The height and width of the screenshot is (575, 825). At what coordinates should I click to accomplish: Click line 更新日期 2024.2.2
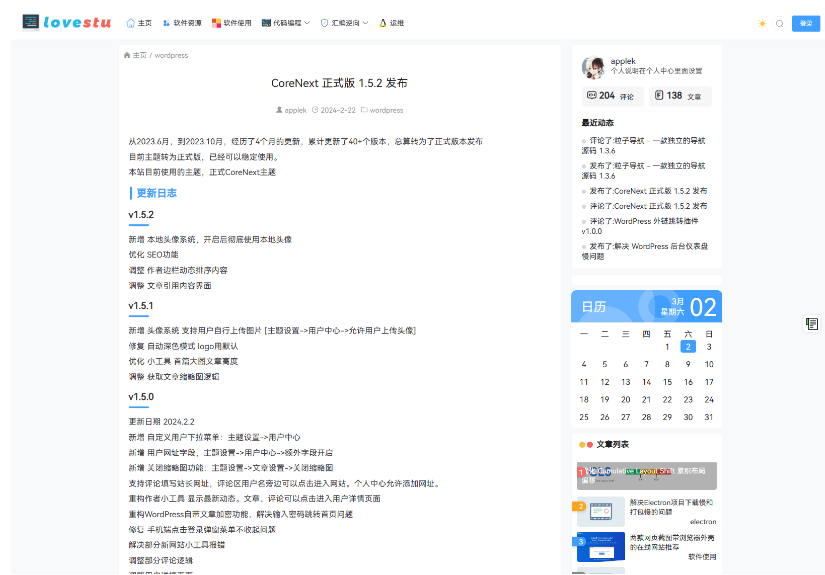(x=162, y=422)
